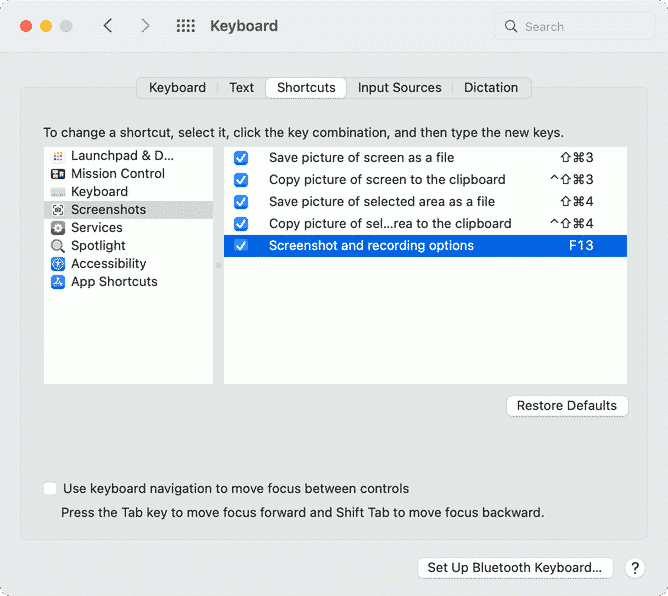Uncheck Save picture of screen as a file
The width and height of the screenshot is (668, 596).
[241, 158]
